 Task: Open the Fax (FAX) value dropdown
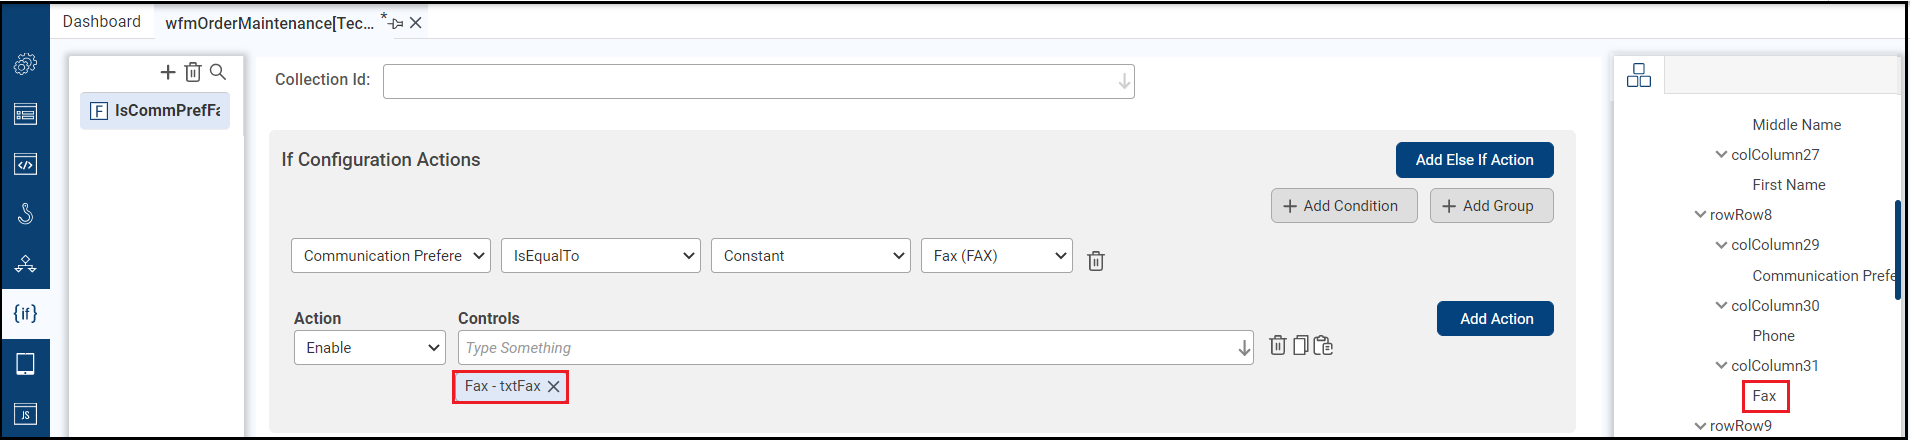click(996, 256)
